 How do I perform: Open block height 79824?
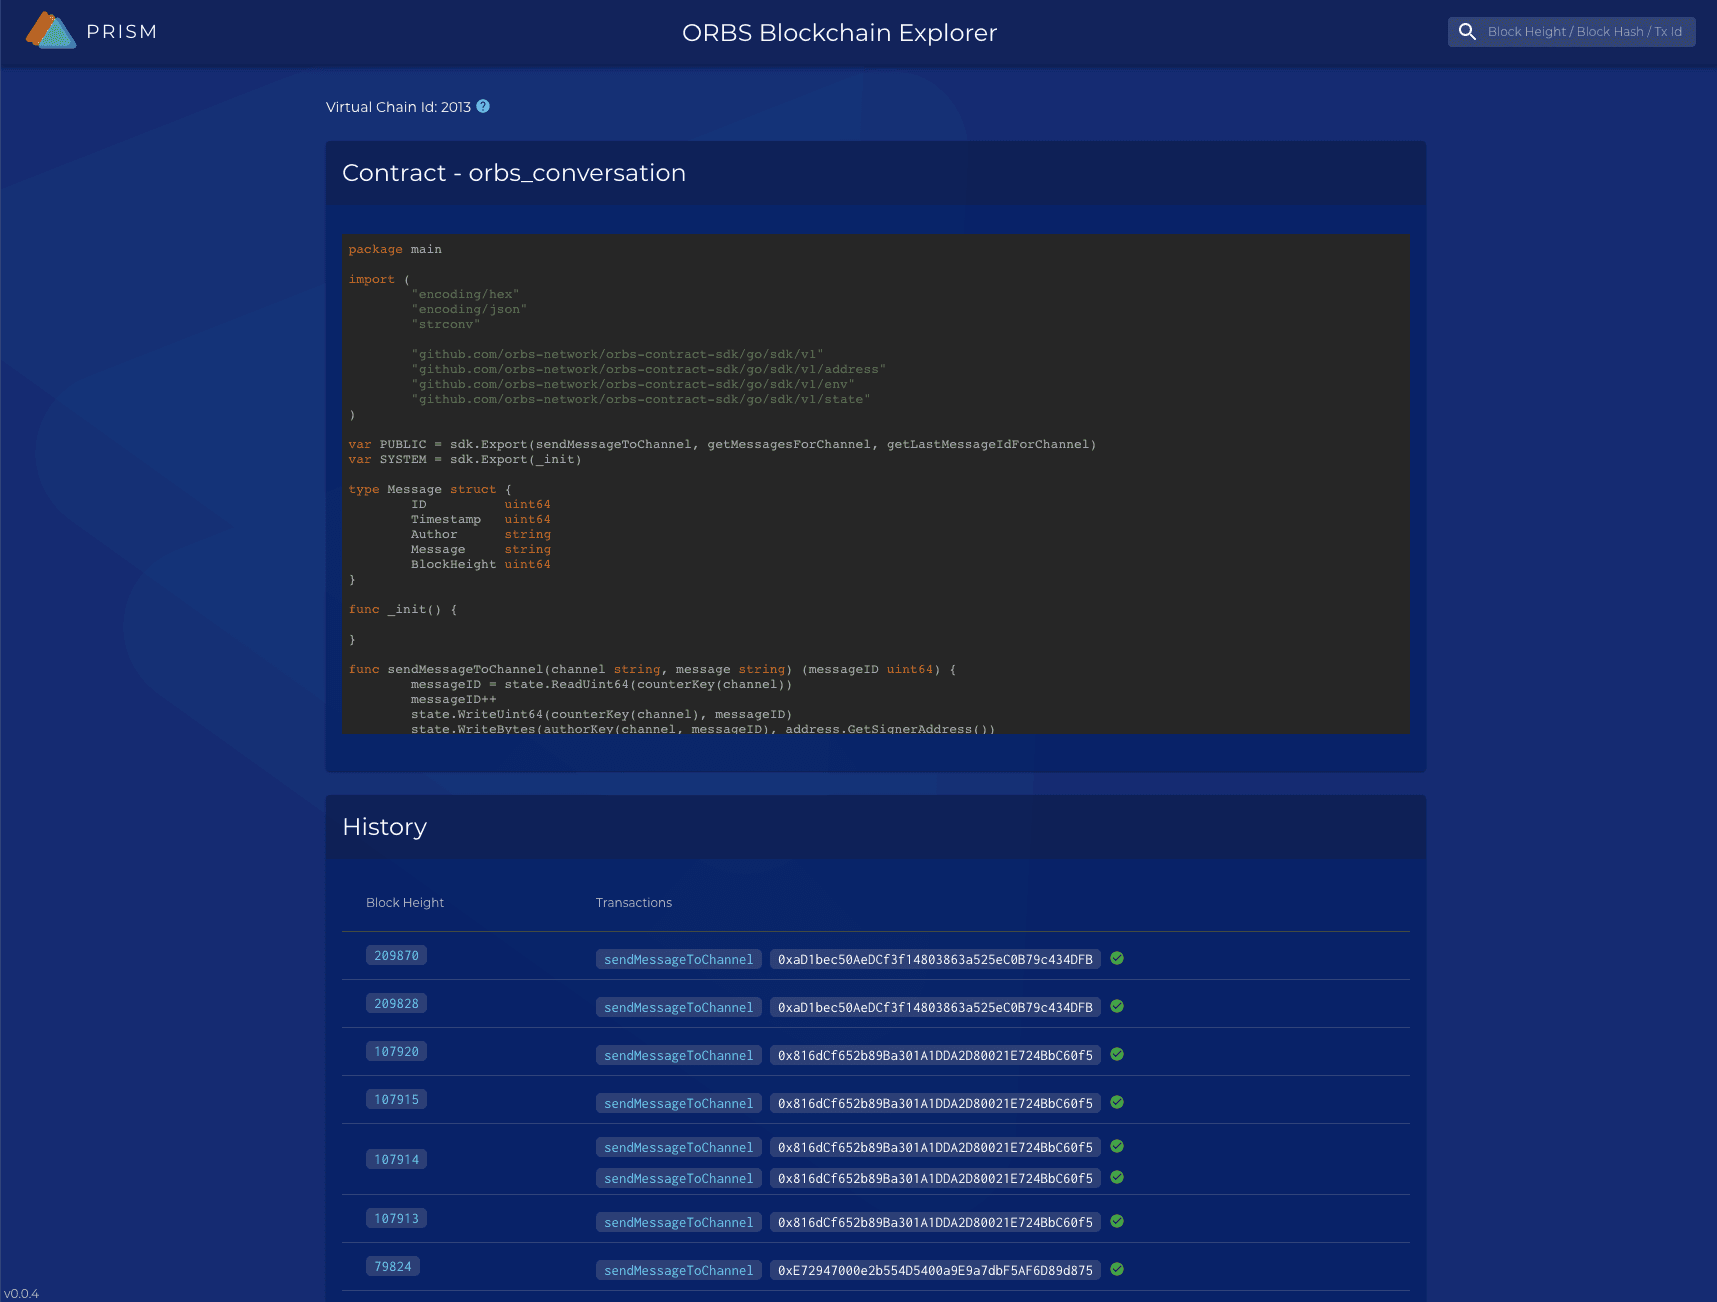coord(393,1267)
